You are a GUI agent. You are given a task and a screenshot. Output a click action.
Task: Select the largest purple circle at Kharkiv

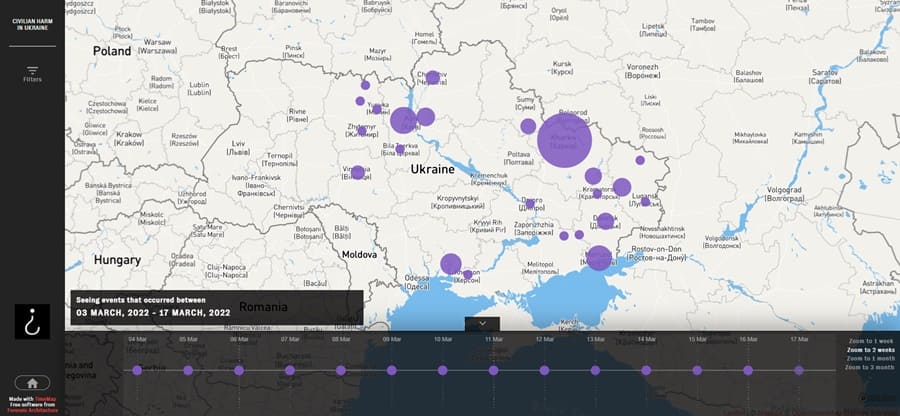[565, 141]
